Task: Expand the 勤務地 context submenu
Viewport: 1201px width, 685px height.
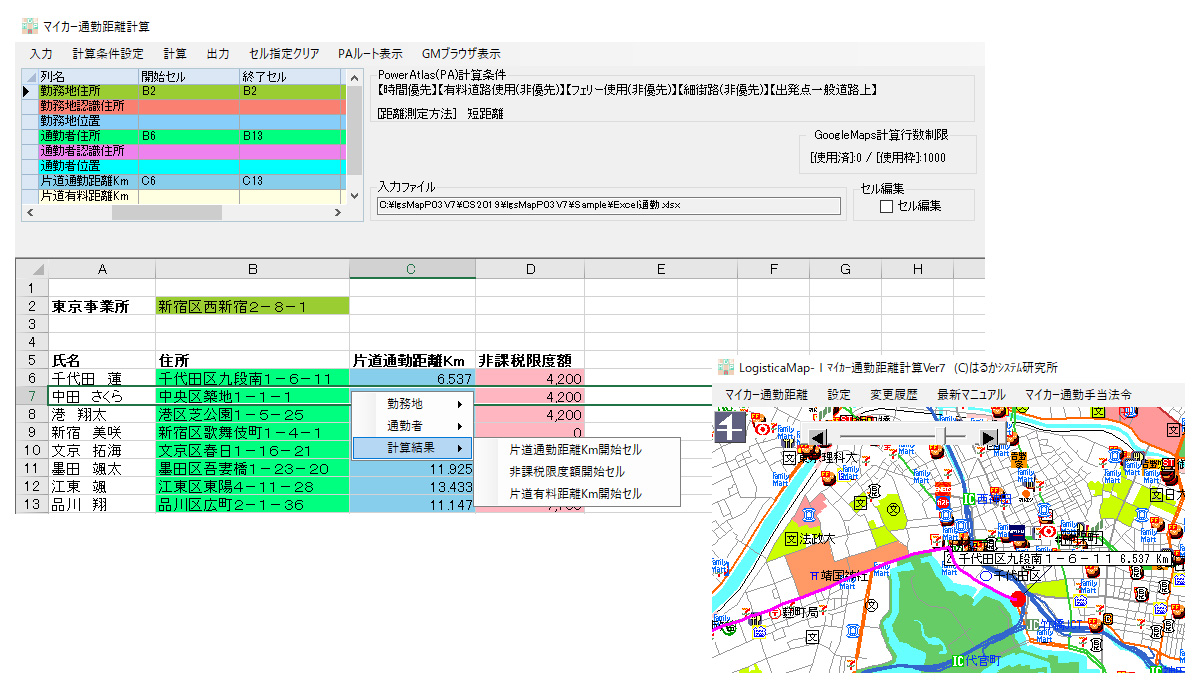Action: [x=413, y=404]
